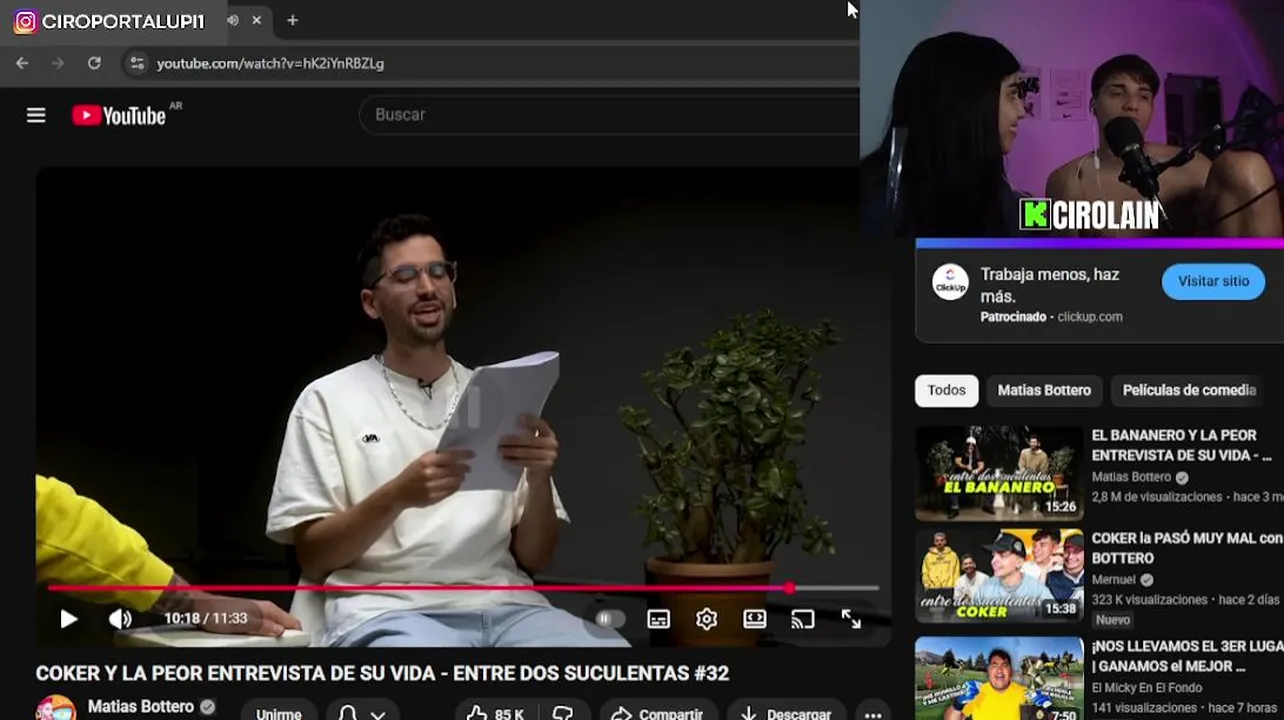
Task: Open COKER la PASÓ MUY MAL thumbnail
Action: click(999, 576)
